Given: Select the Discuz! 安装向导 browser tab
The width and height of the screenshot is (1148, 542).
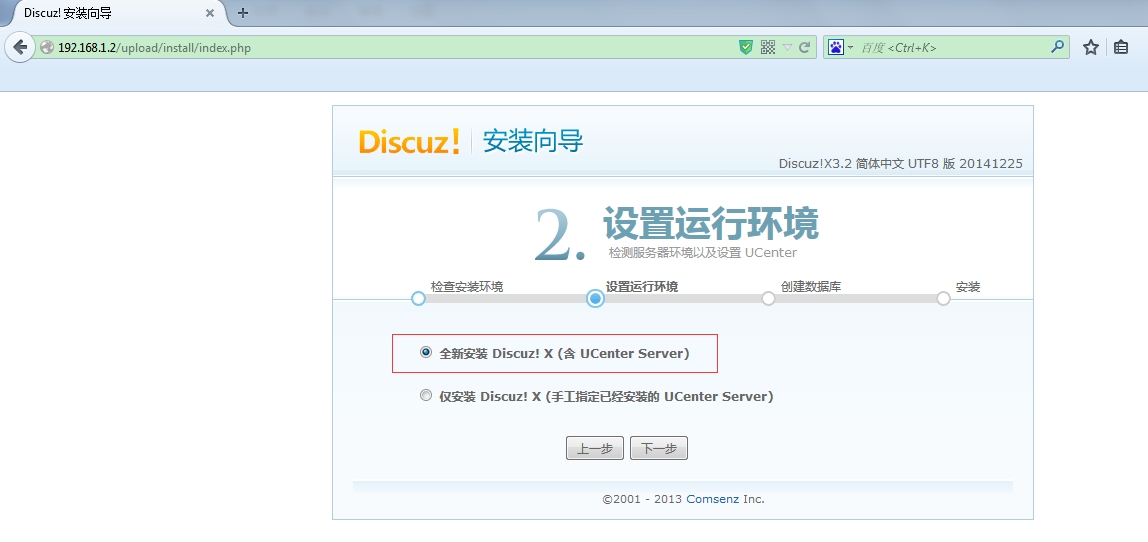Looking at the screenshot, I should click(x=117, y=13).
